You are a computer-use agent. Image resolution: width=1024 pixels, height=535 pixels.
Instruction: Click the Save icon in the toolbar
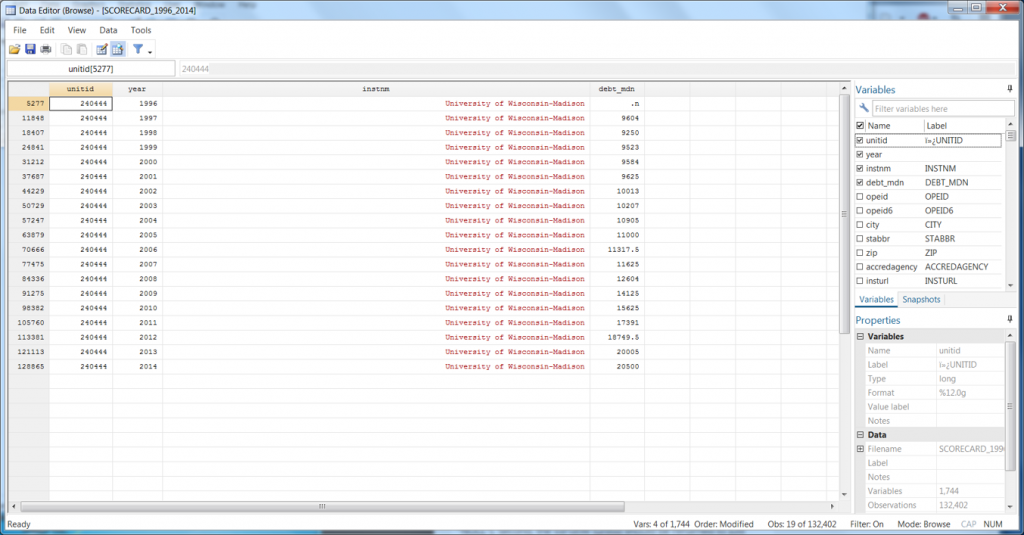[30, 49]
